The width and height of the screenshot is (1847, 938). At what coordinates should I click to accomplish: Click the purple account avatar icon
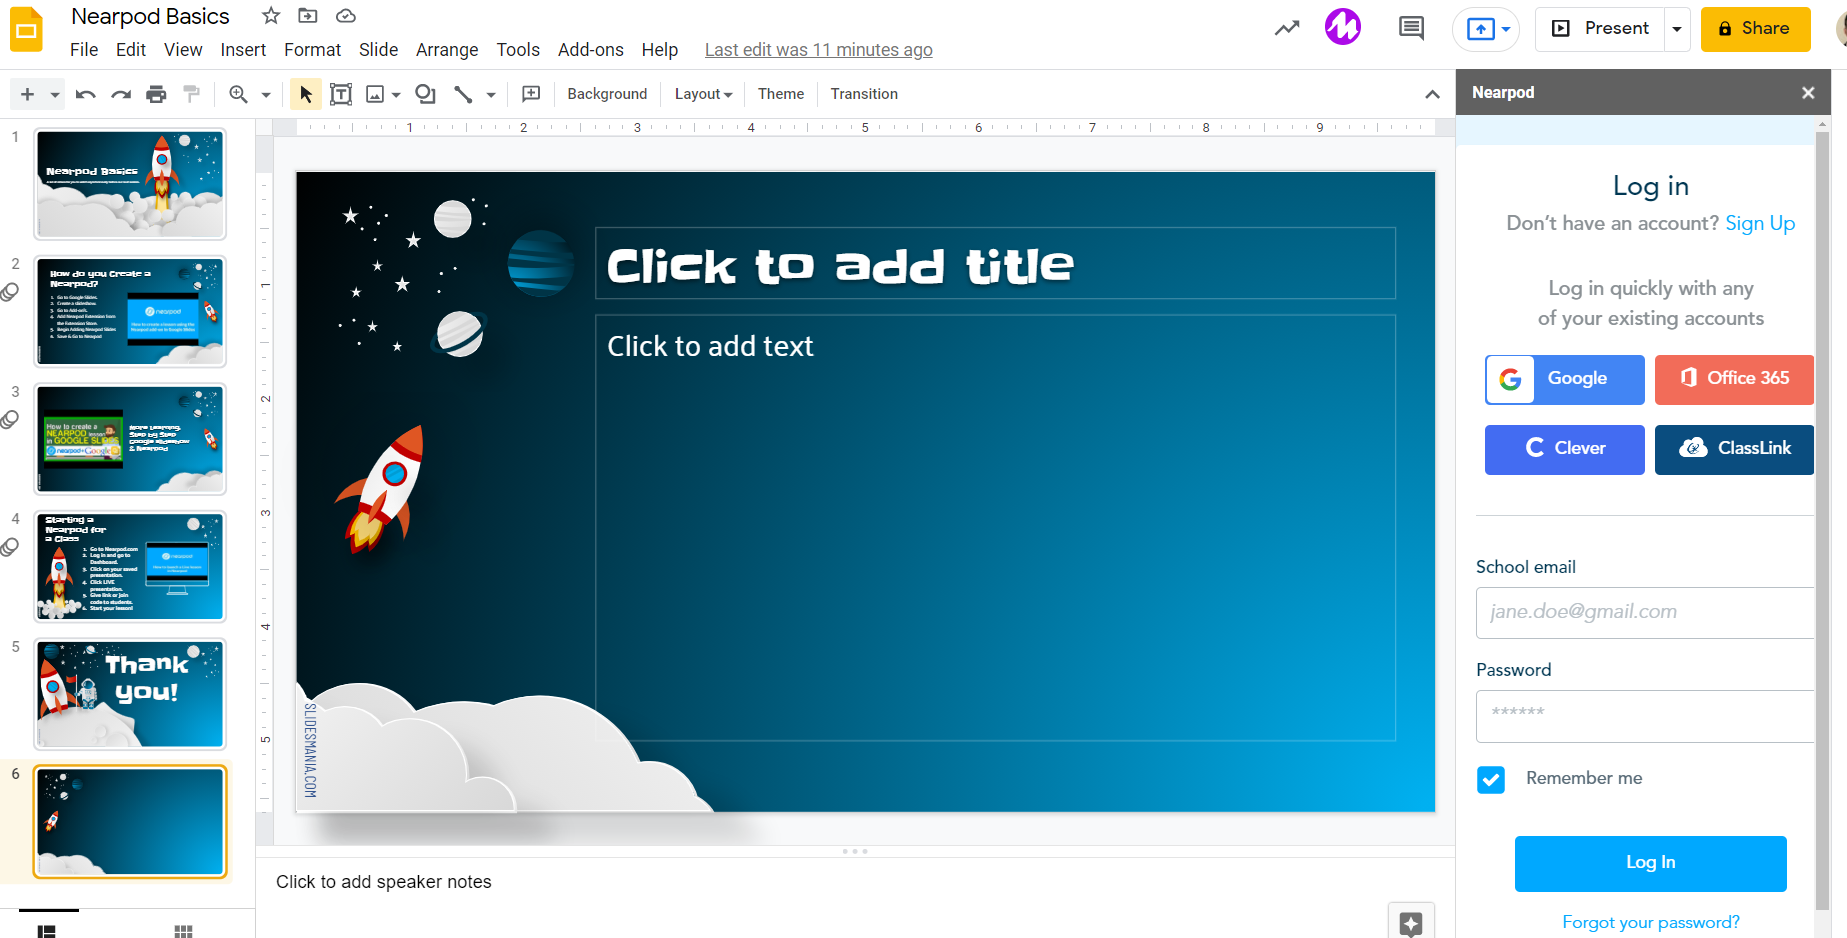1343,27
